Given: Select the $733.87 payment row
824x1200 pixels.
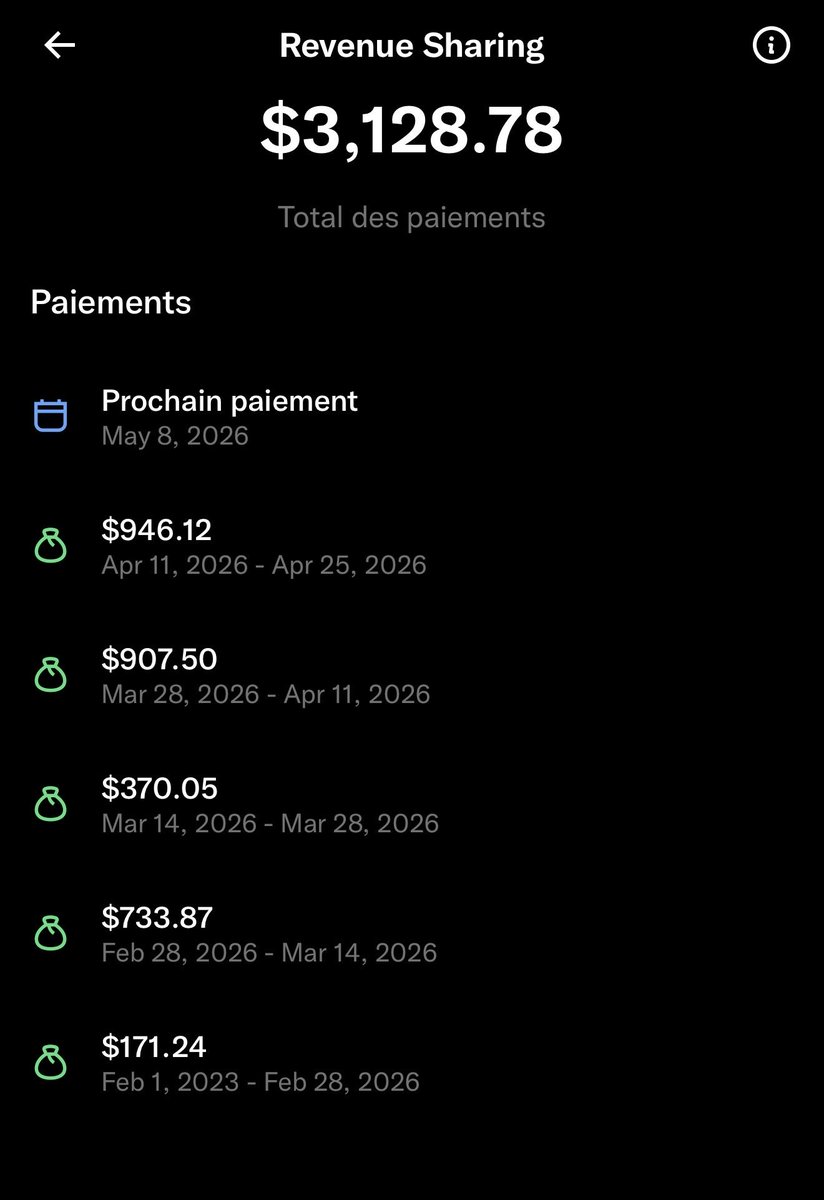Looking at the screenshot, I should 412,933.
